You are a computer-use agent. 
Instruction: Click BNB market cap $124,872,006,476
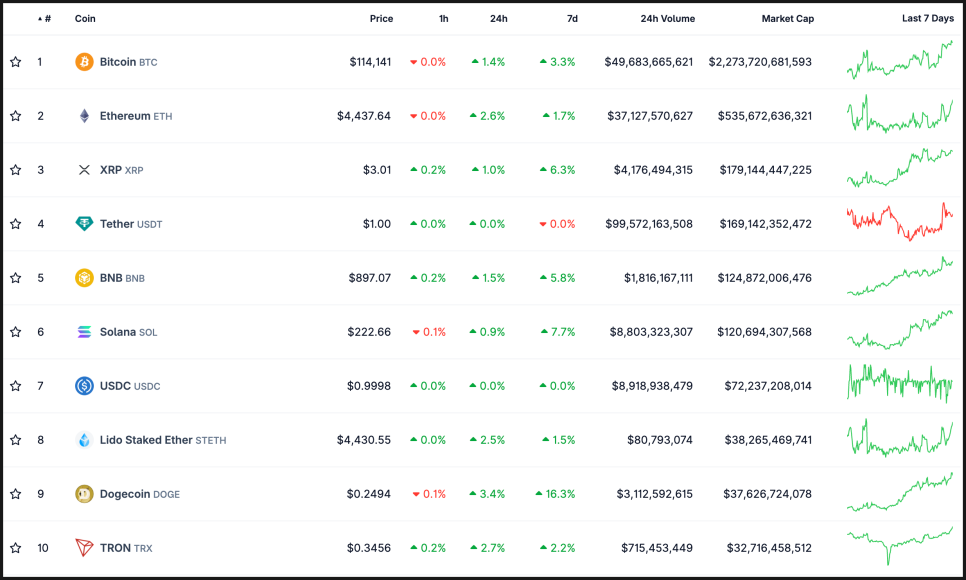(765, 278)
